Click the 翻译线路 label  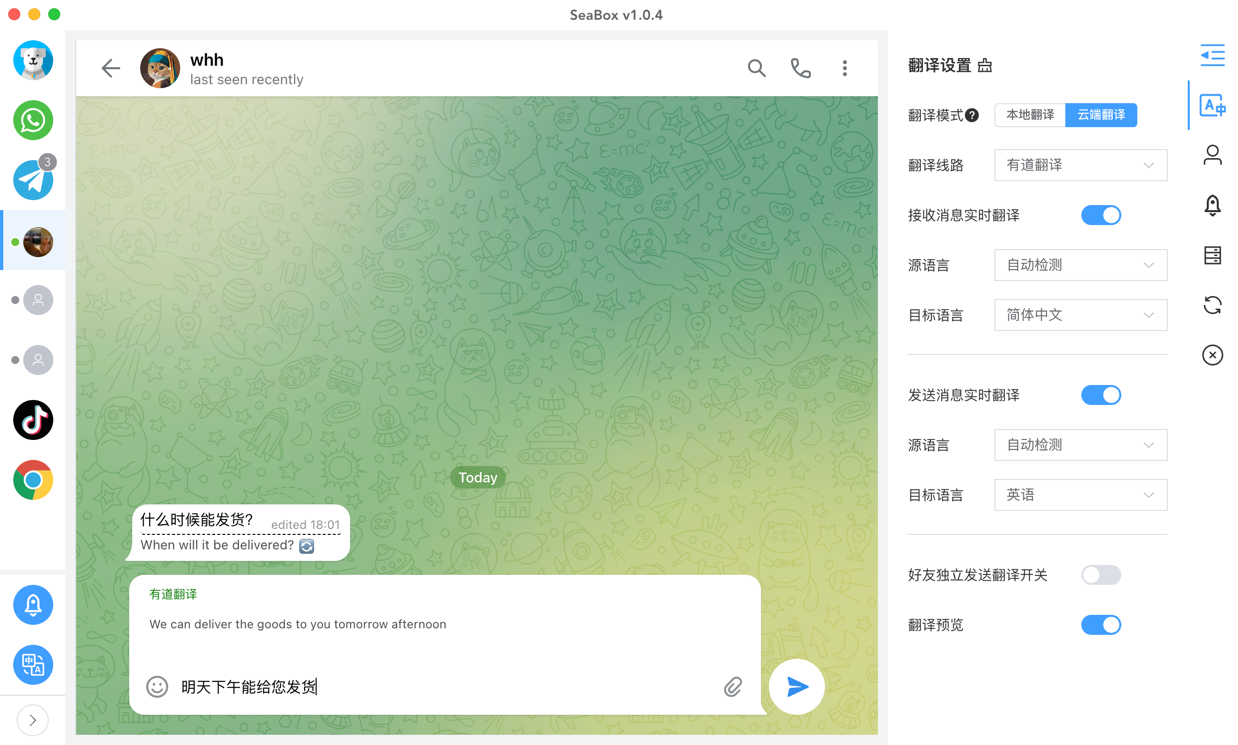coord(936,165)
